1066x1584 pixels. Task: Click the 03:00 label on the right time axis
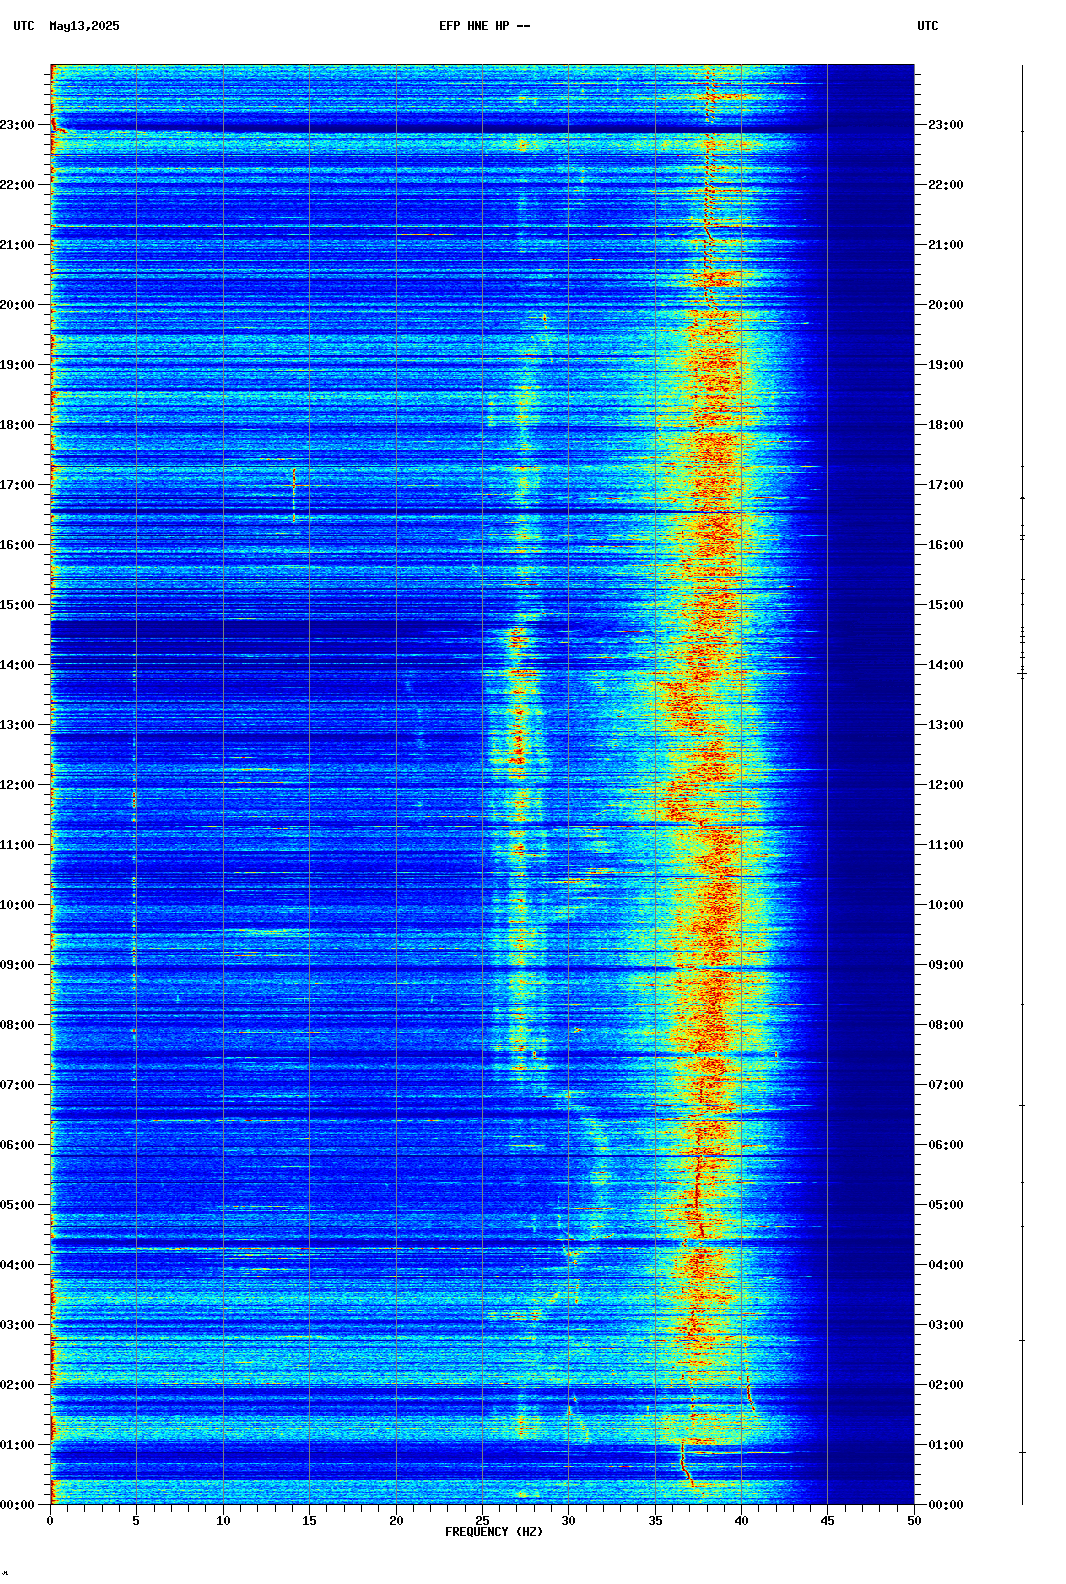946,1325
